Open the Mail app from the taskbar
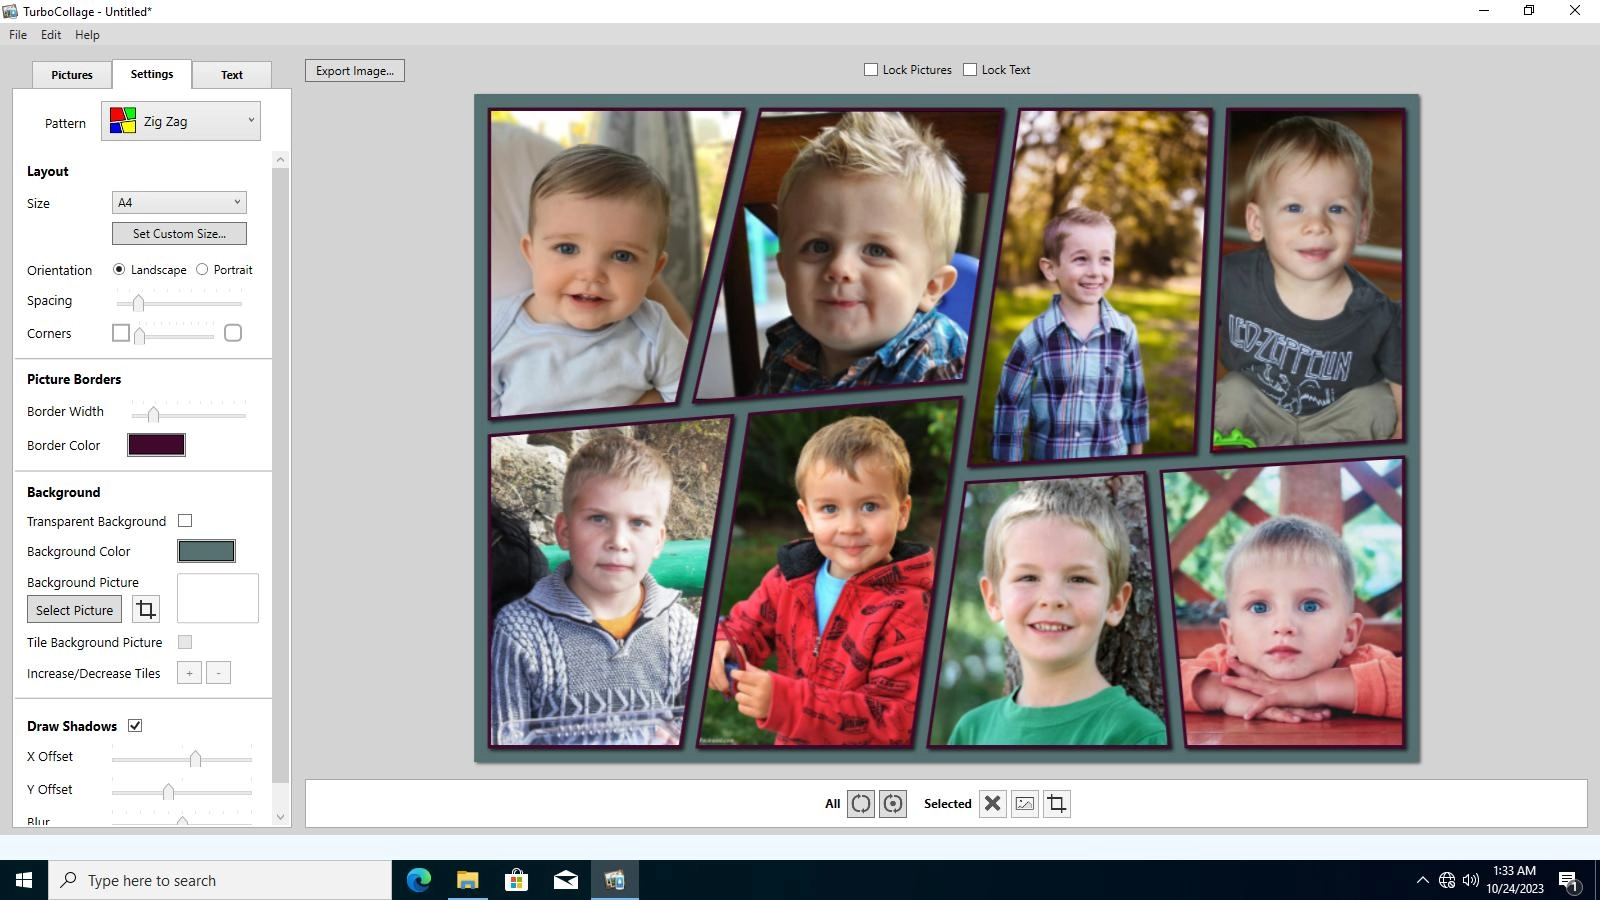 [x=565, y=880]
